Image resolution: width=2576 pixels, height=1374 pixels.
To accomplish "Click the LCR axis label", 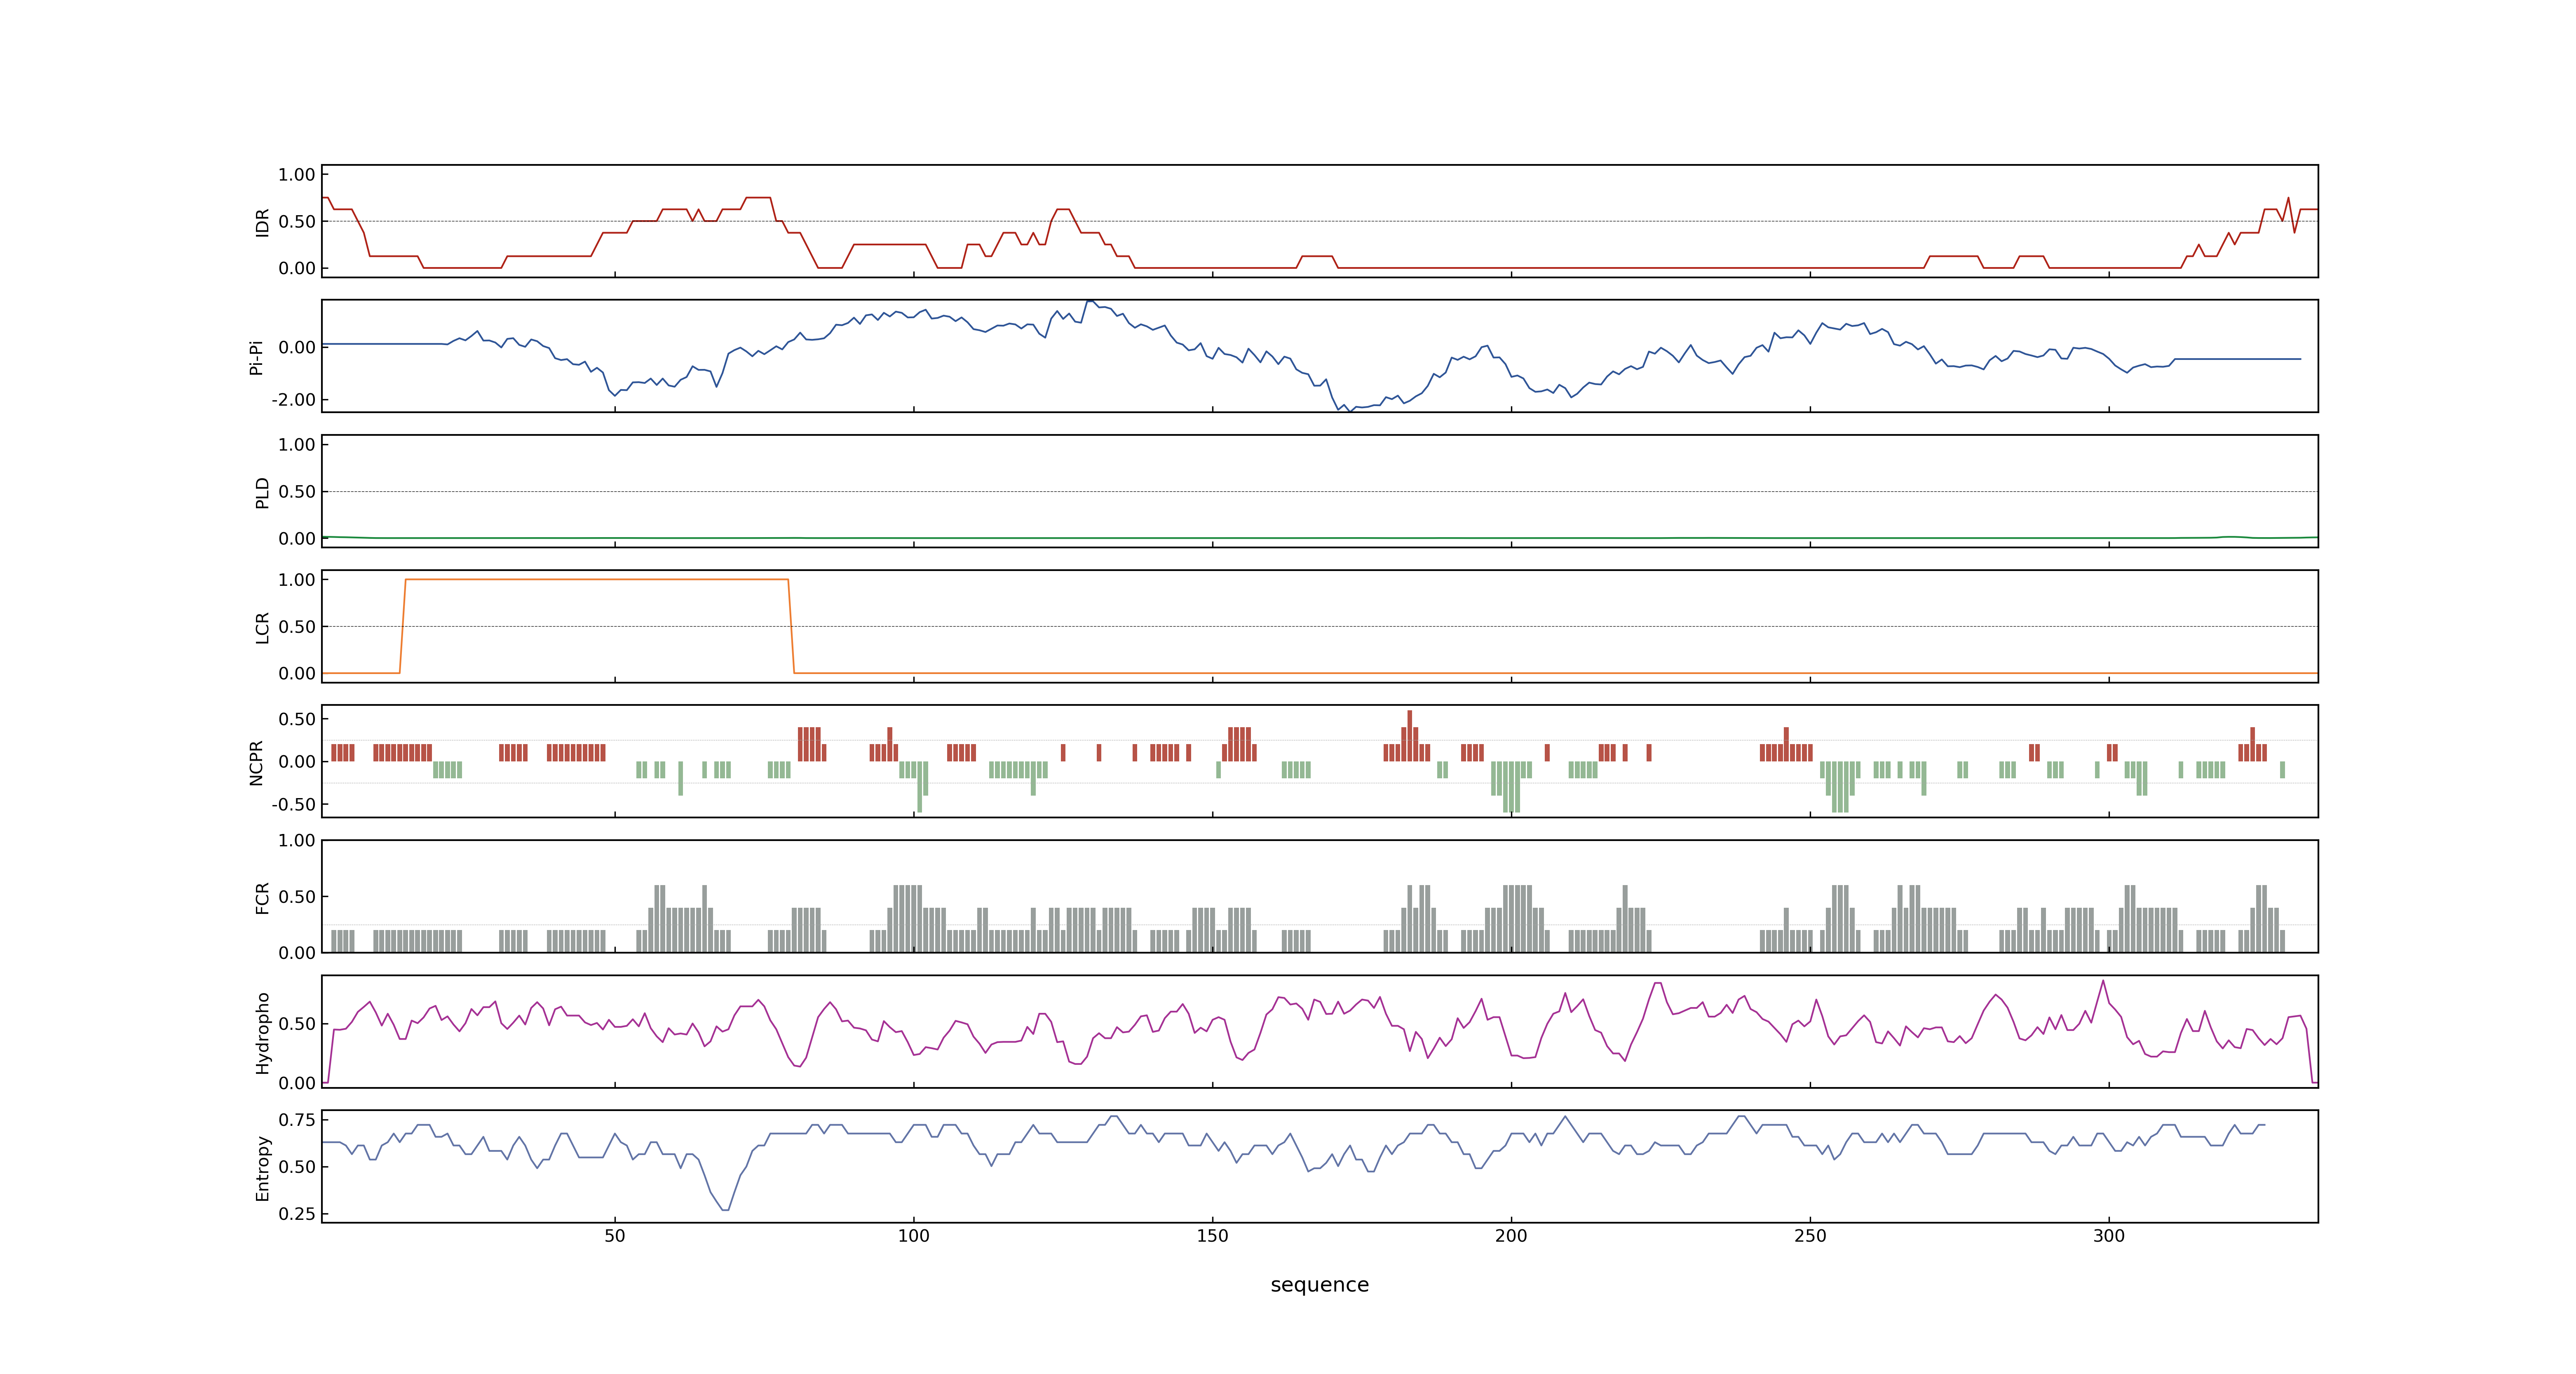I will 262,628.
